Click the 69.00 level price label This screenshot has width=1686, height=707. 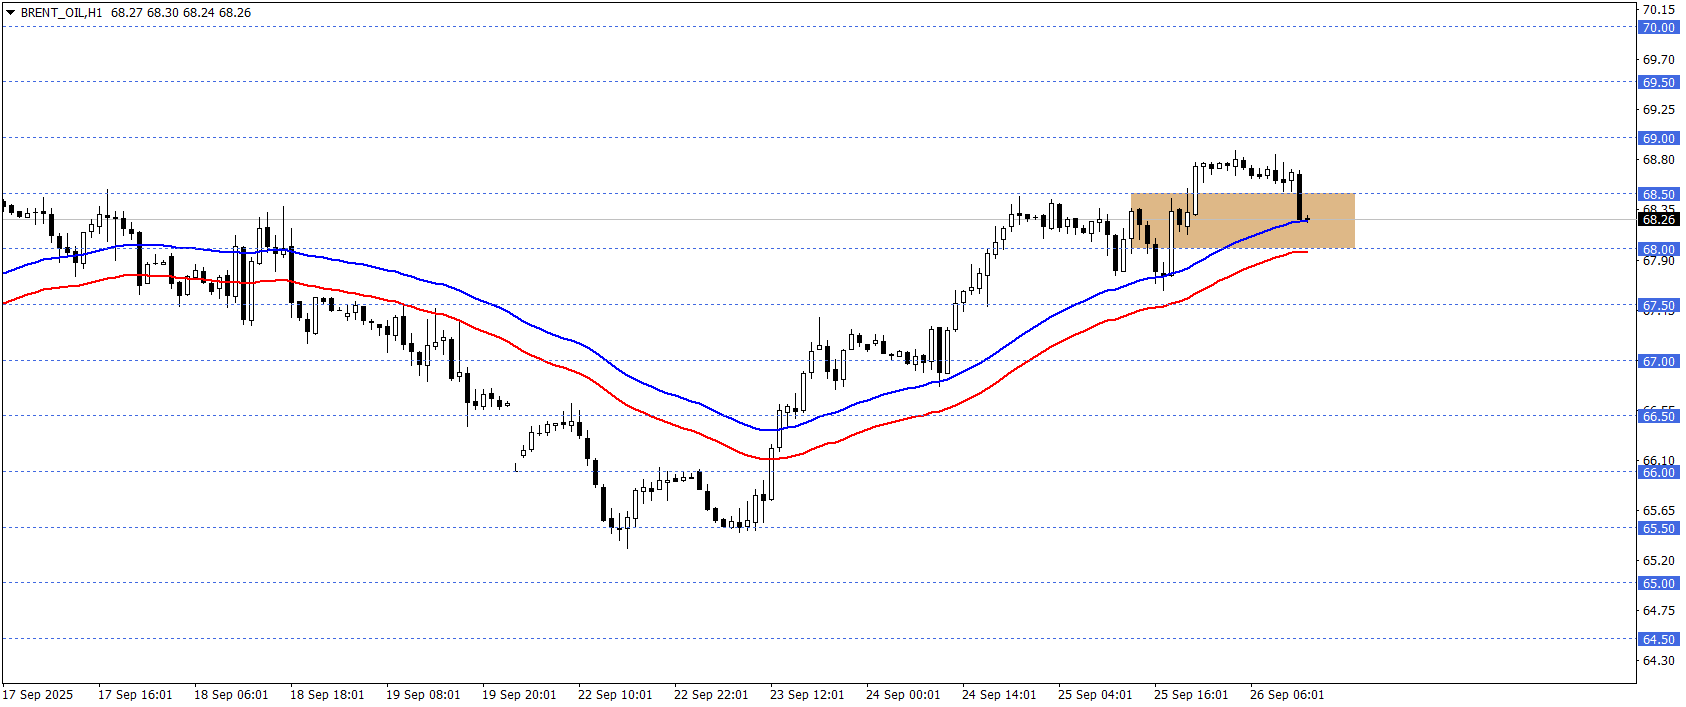click(1658, 138)
